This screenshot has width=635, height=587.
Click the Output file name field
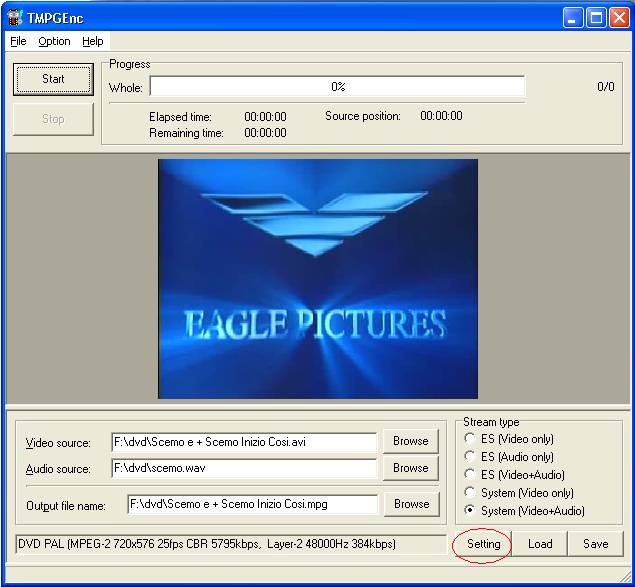point(253,504)
